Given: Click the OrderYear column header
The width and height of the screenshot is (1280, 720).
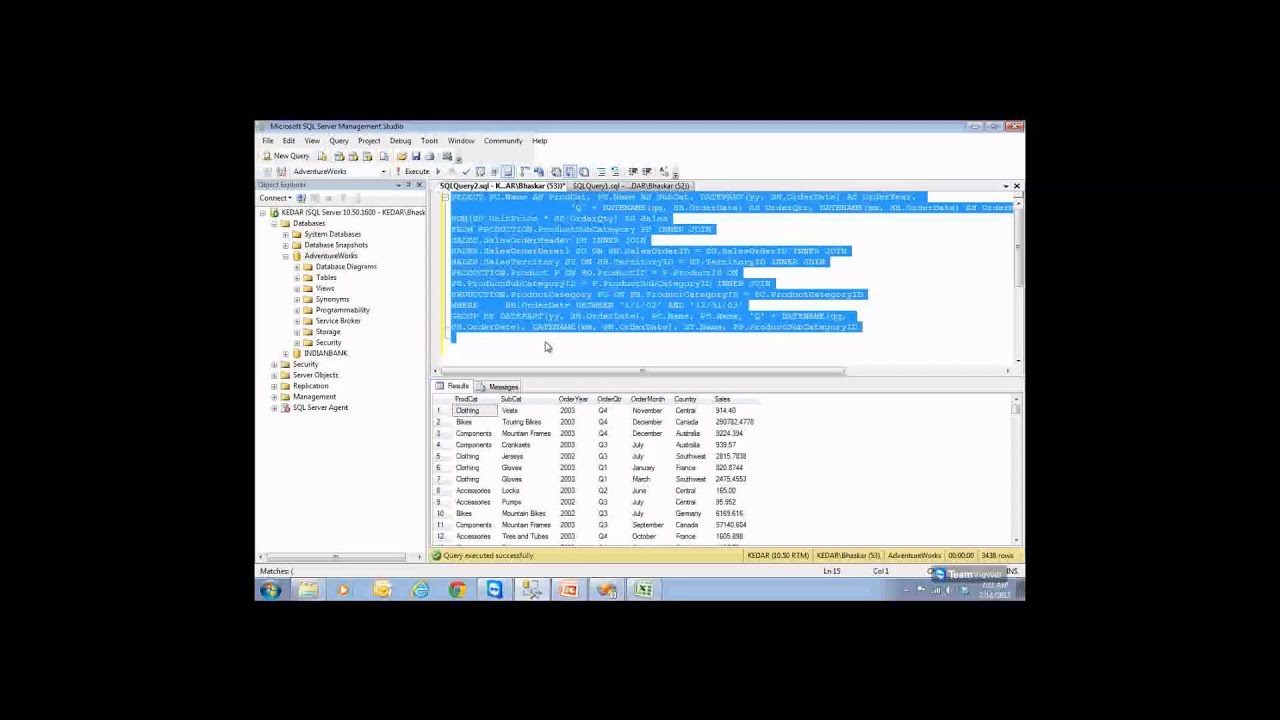Looking at the screenshot, I should 573,399.
